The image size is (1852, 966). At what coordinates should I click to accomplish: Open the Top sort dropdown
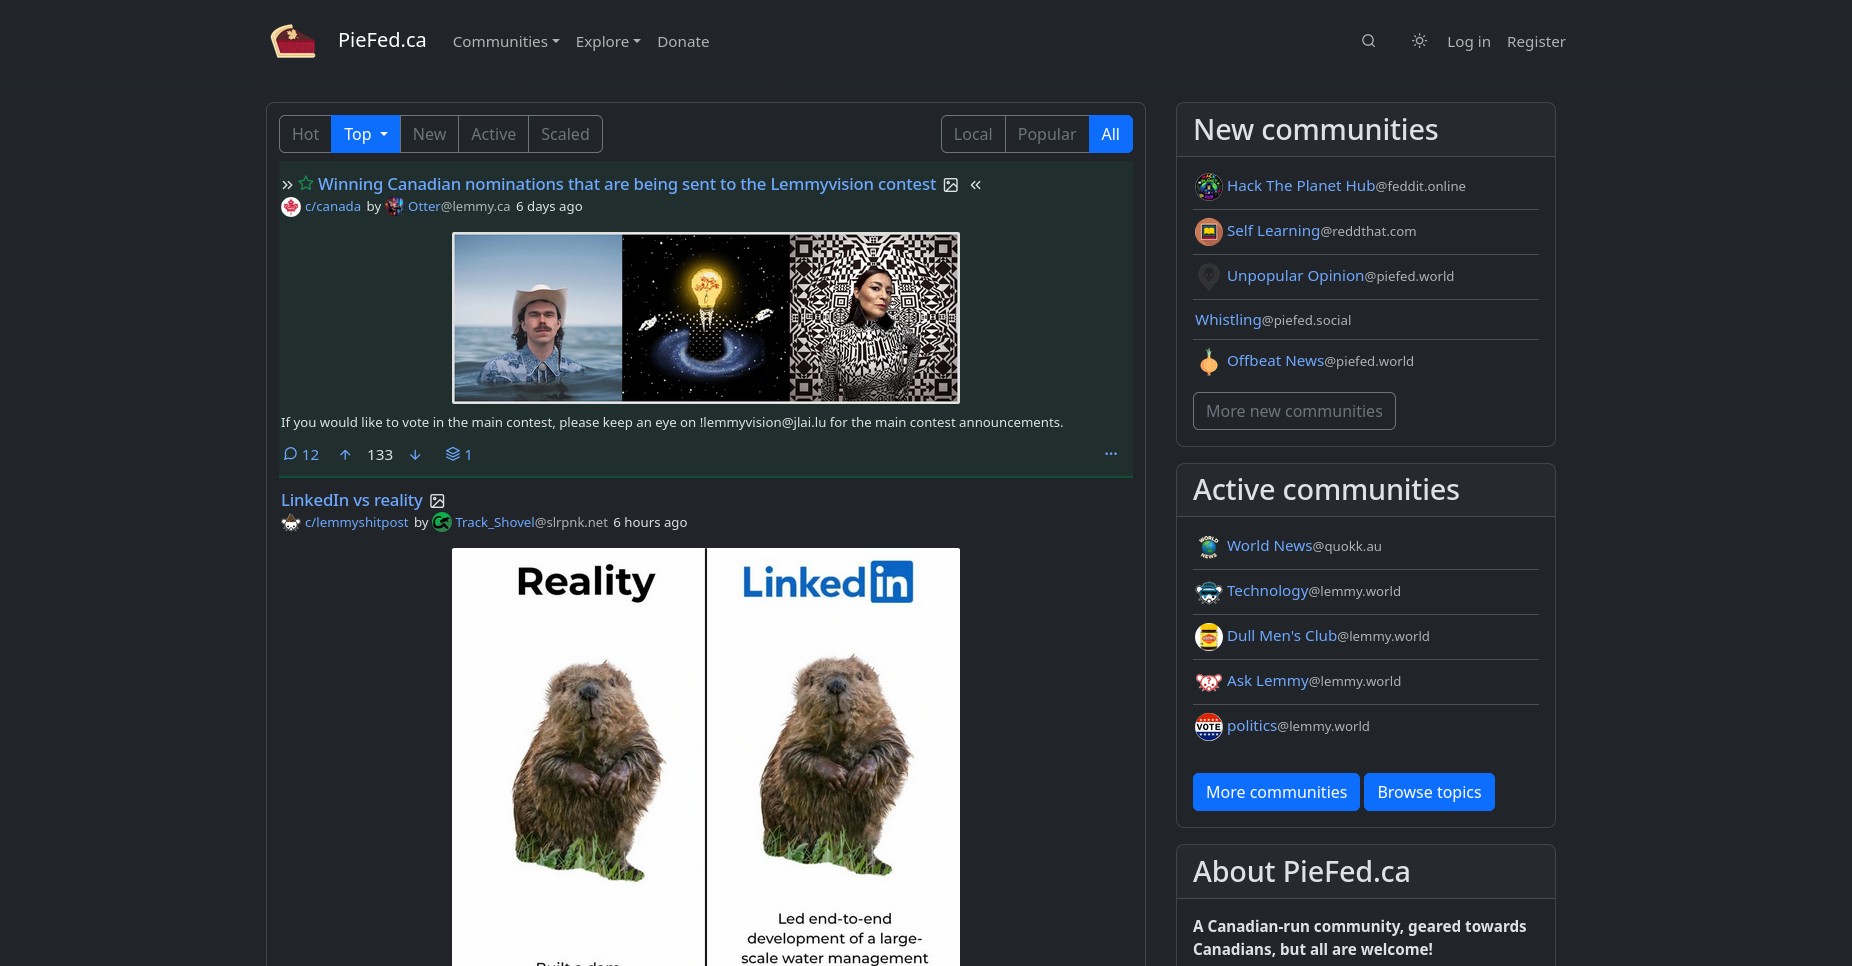coord(366,134)
